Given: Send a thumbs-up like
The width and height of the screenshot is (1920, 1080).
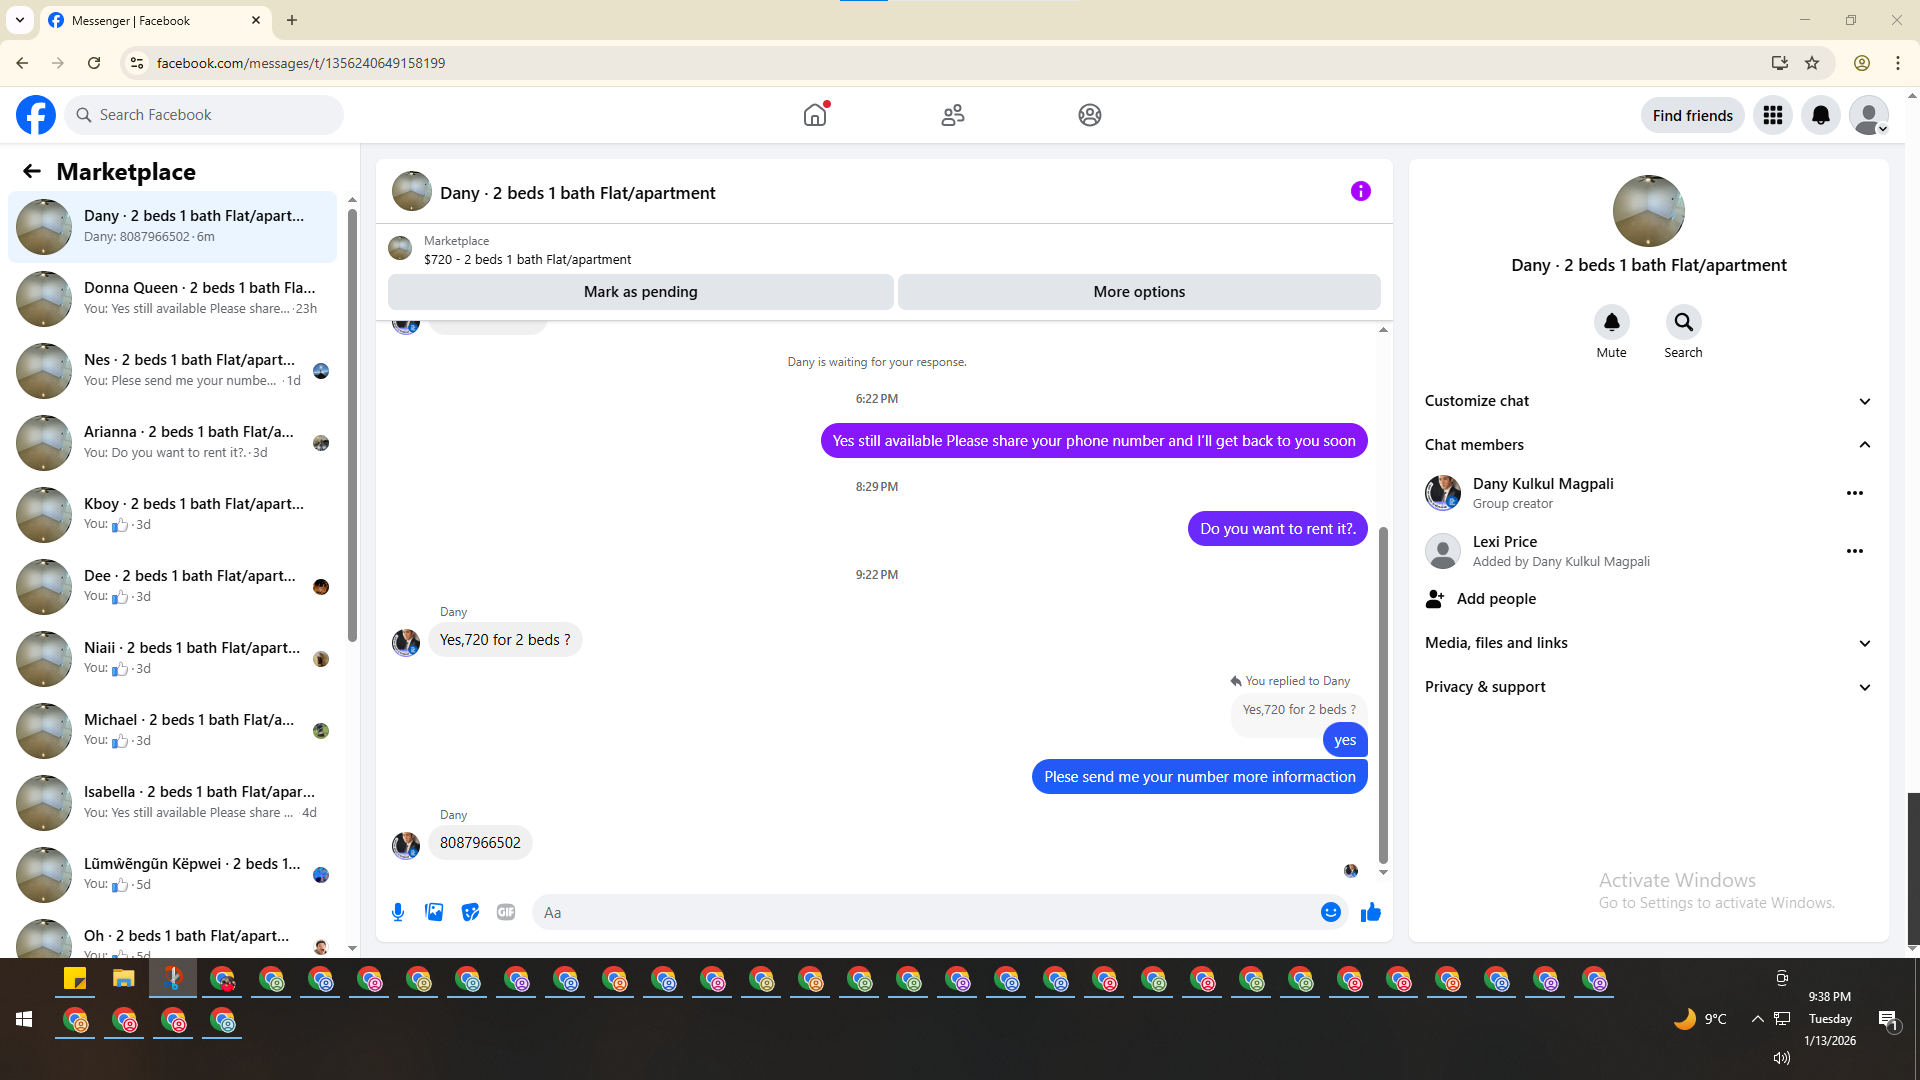Looking at the screenshot, I should (1370, 912).
